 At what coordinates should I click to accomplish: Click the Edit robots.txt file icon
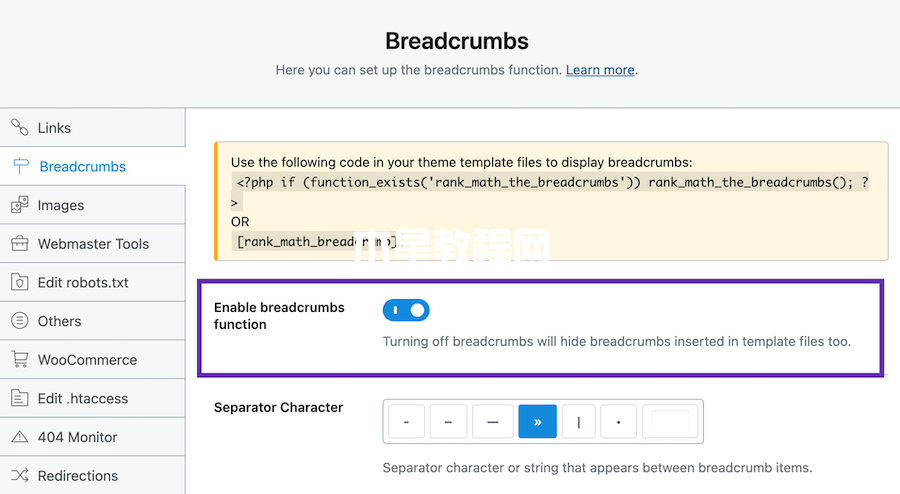click(20, 282)
